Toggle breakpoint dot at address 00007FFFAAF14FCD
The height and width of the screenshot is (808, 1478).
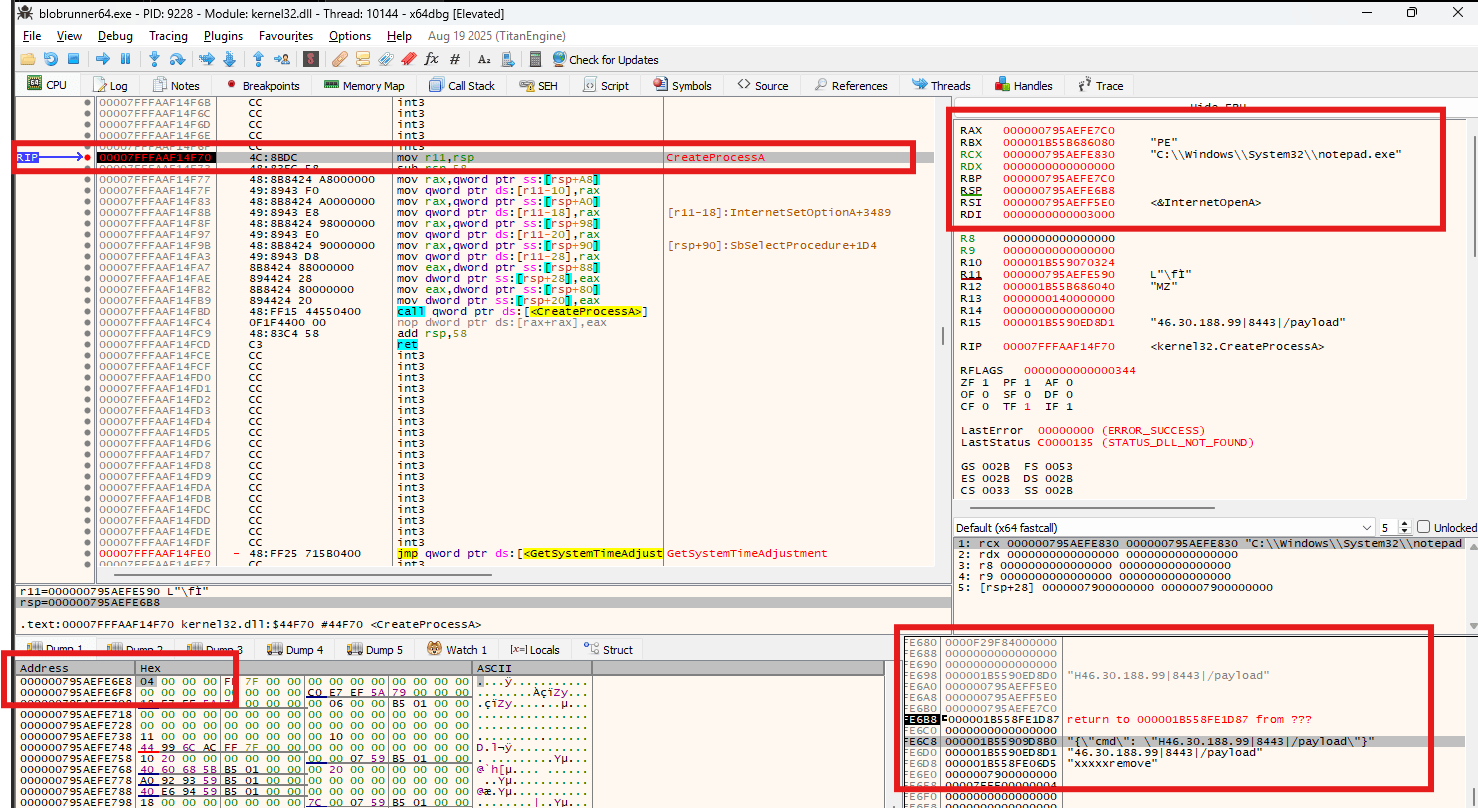[x=88, y=345]
